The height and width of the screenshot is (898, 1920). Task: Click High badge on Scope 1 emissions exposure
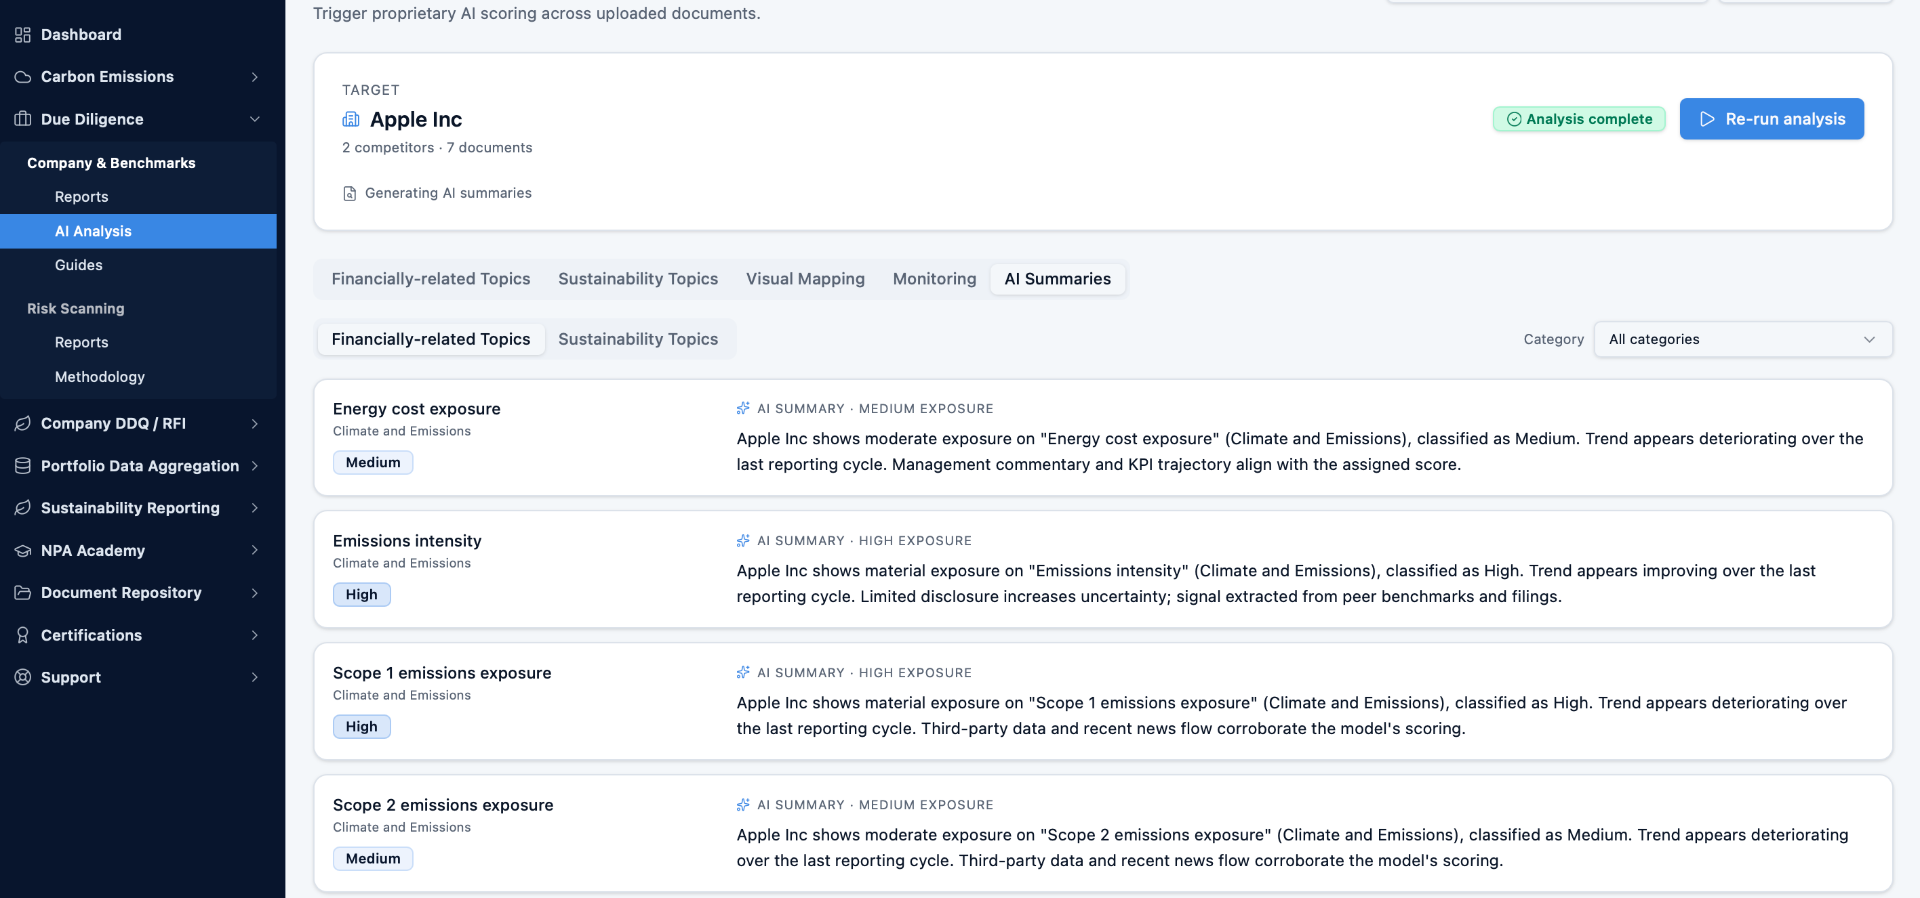(362, 726)
